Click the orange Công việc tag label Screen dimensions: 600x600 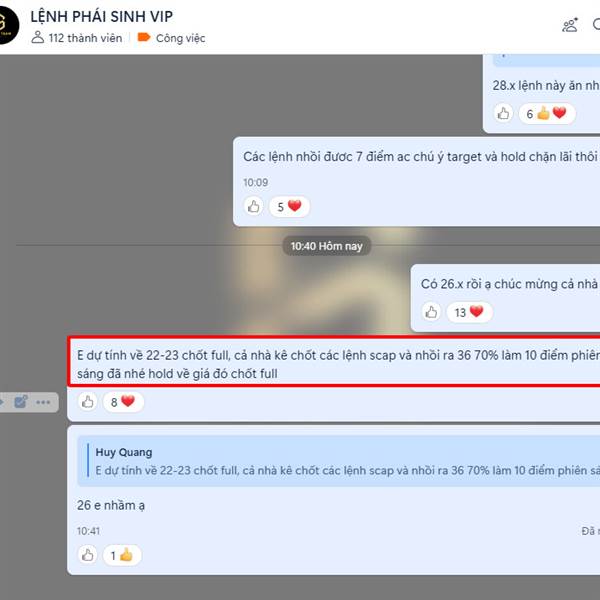point(171,38)
